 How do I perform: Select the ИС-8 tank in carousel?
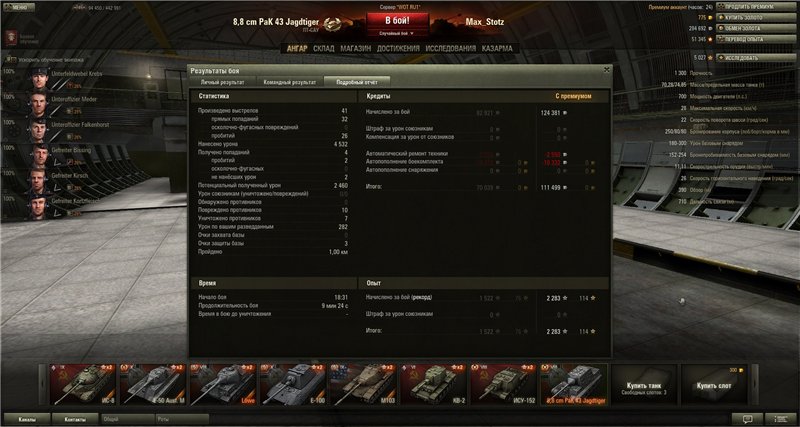[83, 385]
